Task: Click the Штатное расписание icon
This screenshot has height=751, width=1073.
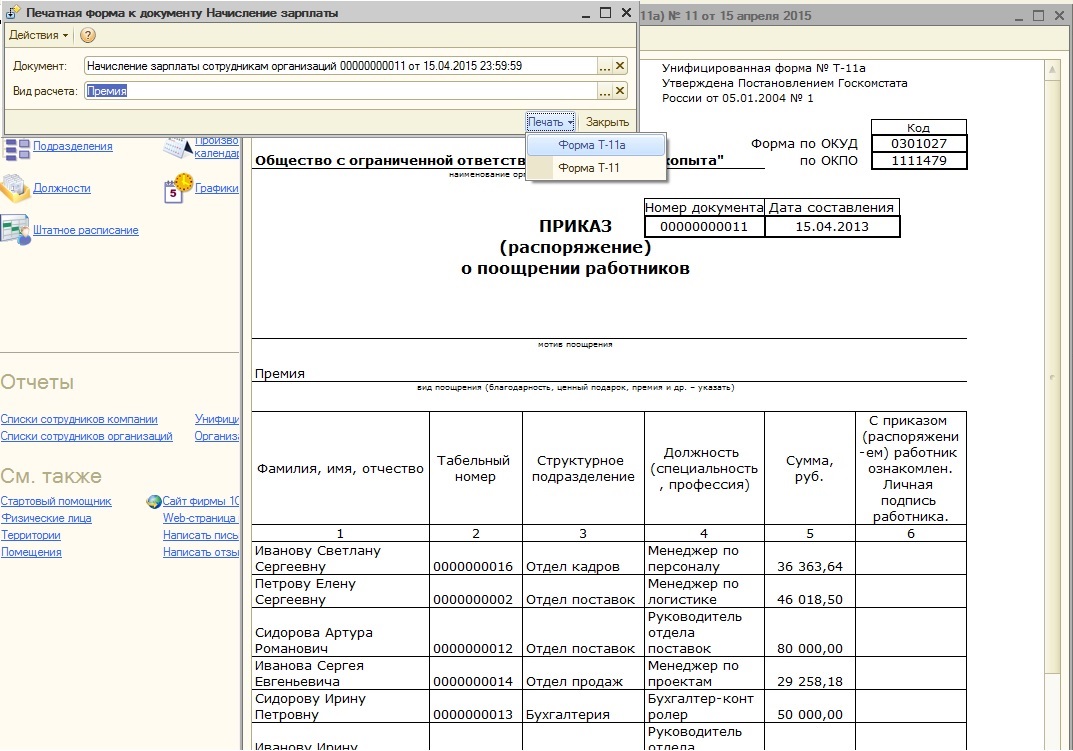Action: (x=15, y=231)
